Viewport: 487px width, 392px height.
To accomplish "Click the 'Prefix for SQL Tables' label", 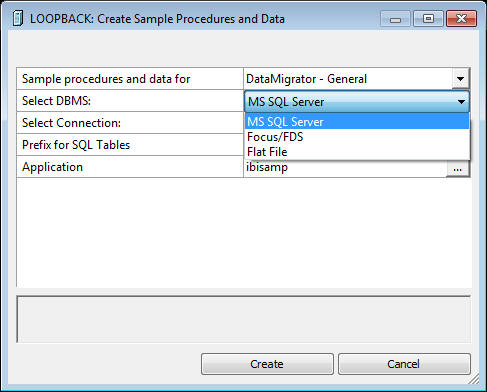I will tap(76, 145).
